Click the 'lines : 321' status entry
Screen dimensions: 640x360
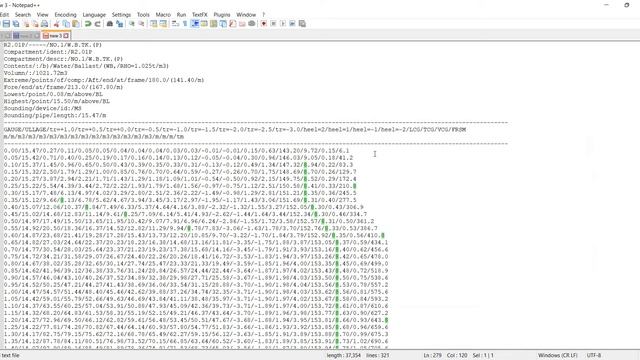tap(378, 356)
